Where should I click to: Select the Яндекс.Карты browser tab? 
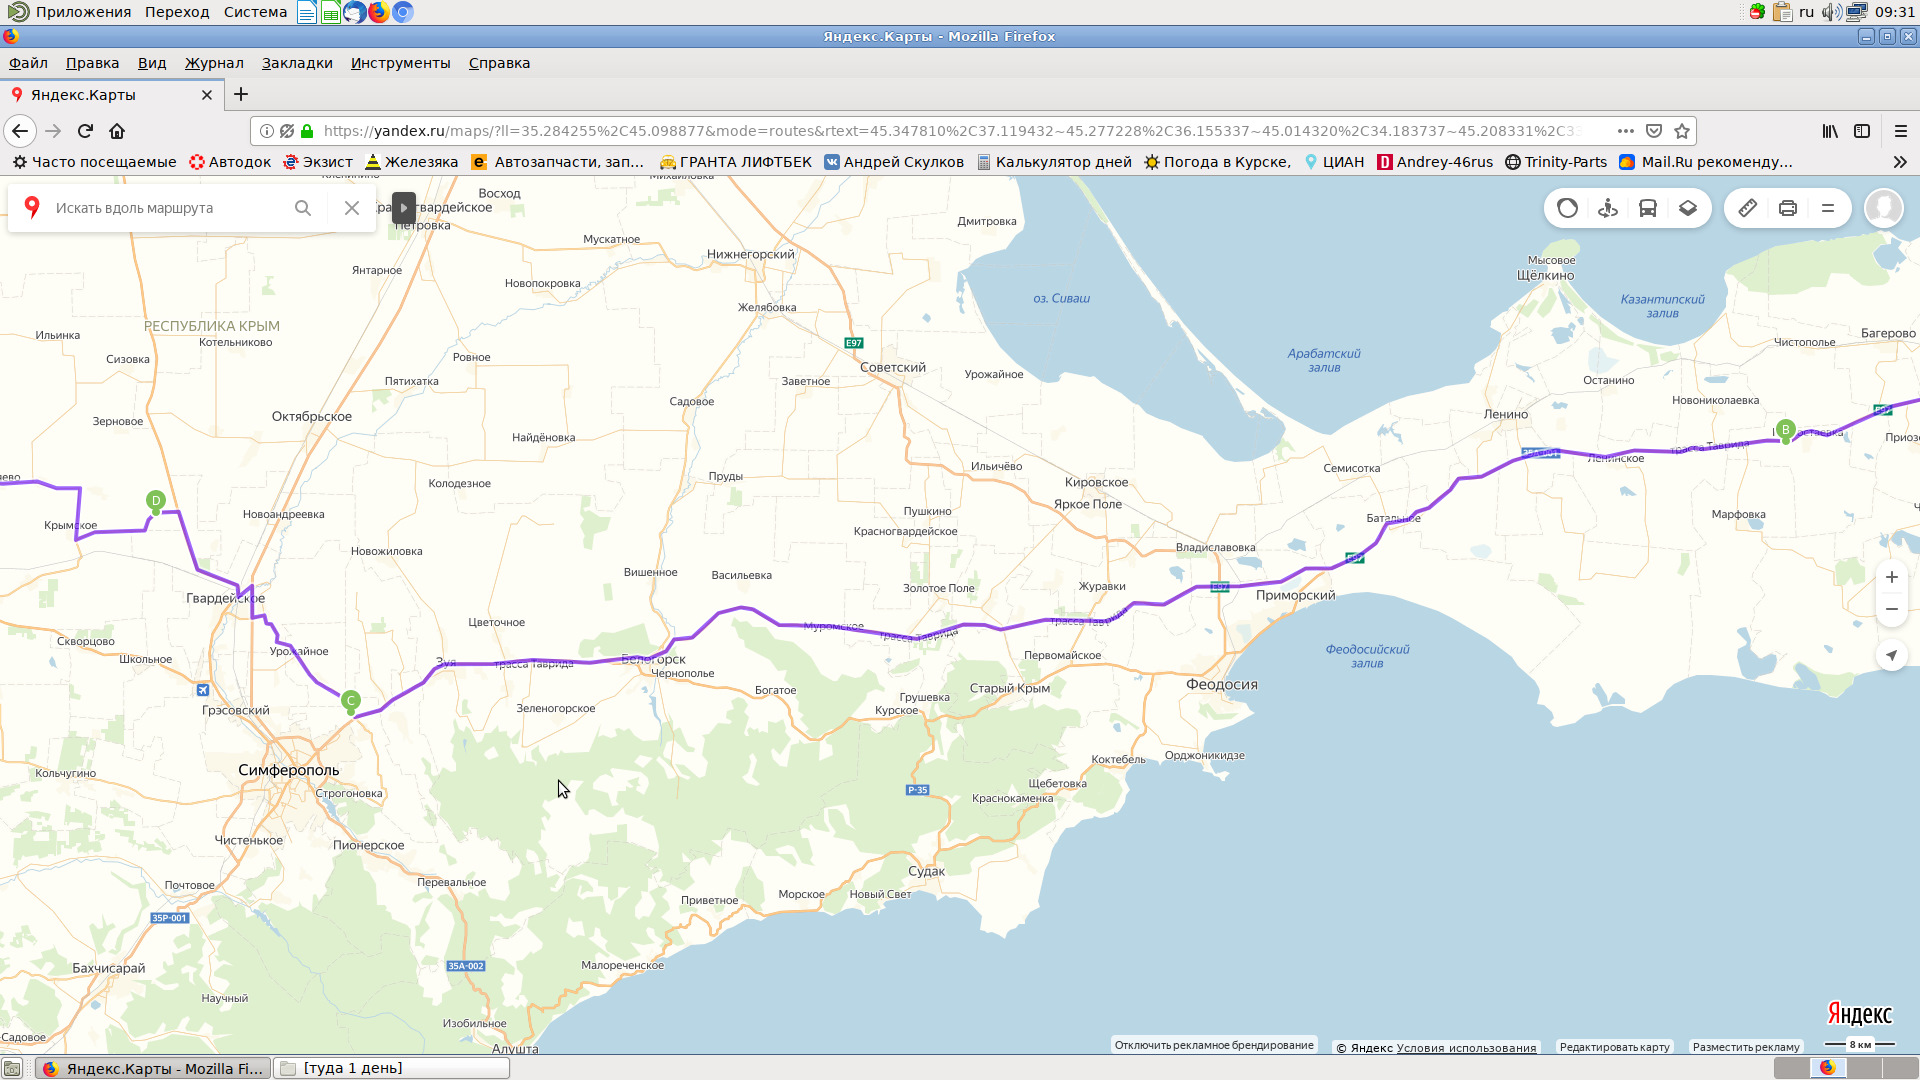[110, 95]
